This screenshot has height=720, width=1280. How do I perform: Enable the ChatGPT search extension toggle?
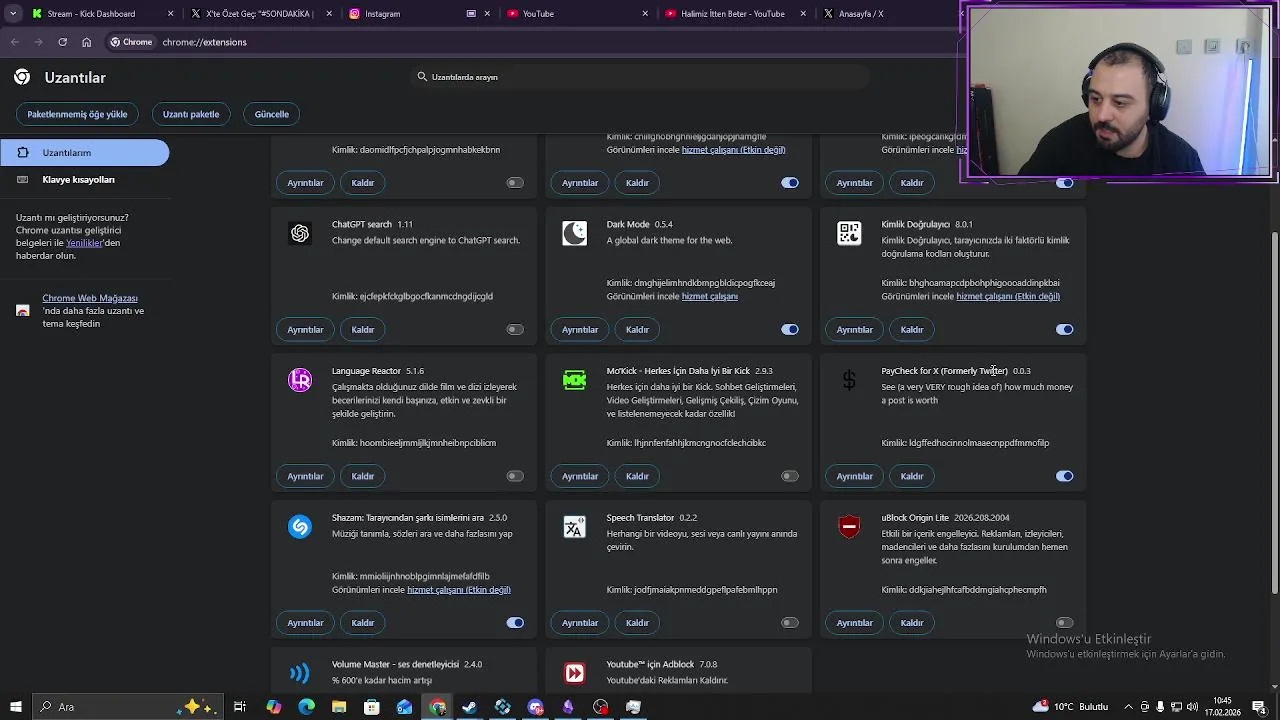coord(515,329)
